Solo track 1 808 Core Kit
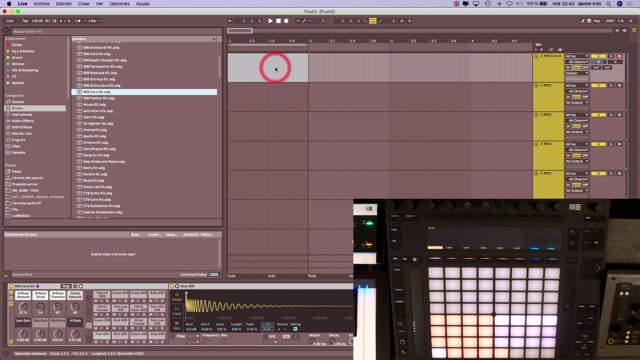 point(611,56)
